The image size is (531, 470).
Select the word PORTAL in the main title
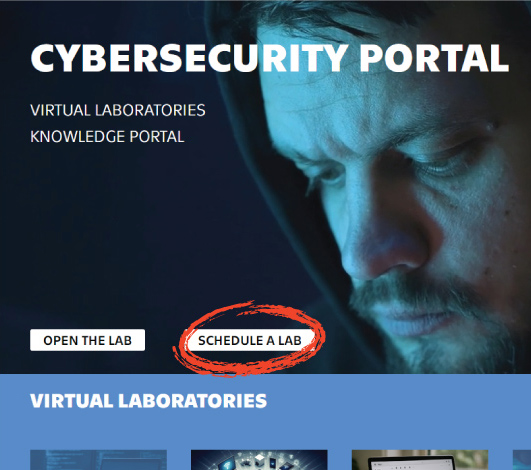(434, 58)
